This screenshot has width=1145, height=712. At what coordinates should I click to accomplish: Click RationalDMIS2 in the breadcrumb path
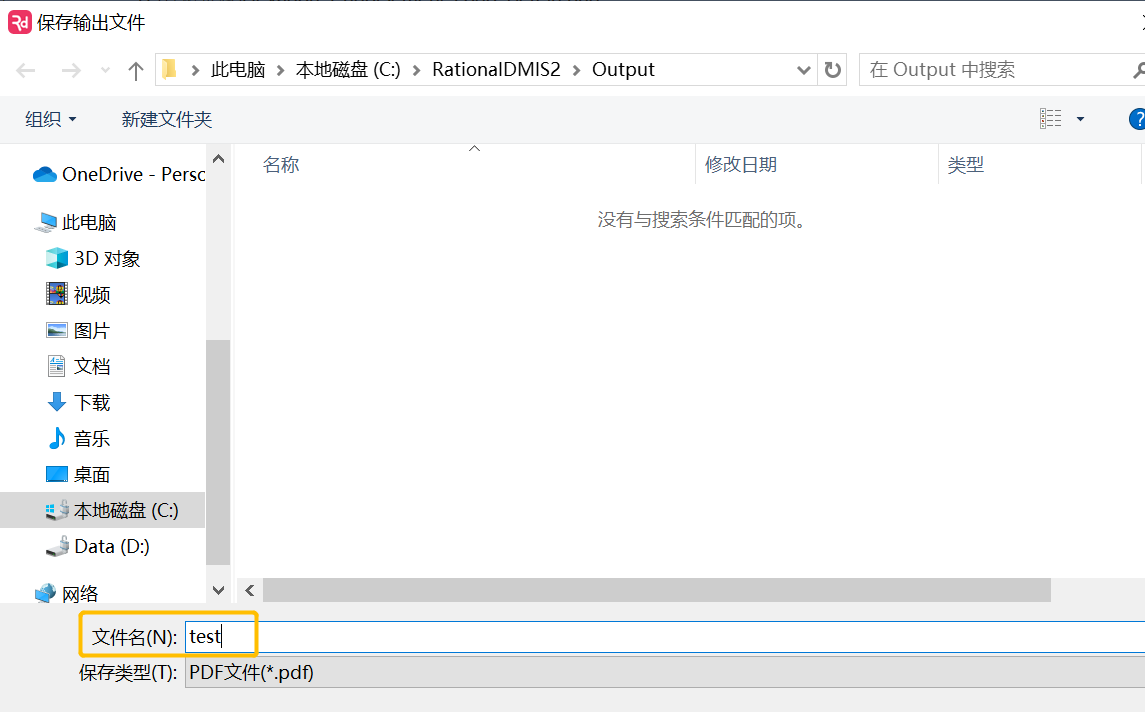click(496, 70)
